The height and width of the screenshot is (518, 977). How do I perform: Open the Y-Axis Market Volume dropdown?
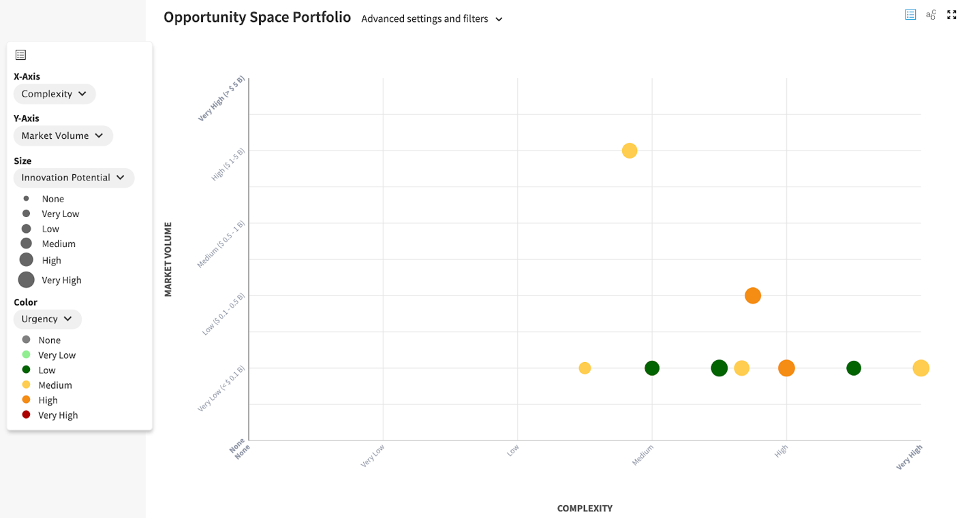(x=63, y=136)
